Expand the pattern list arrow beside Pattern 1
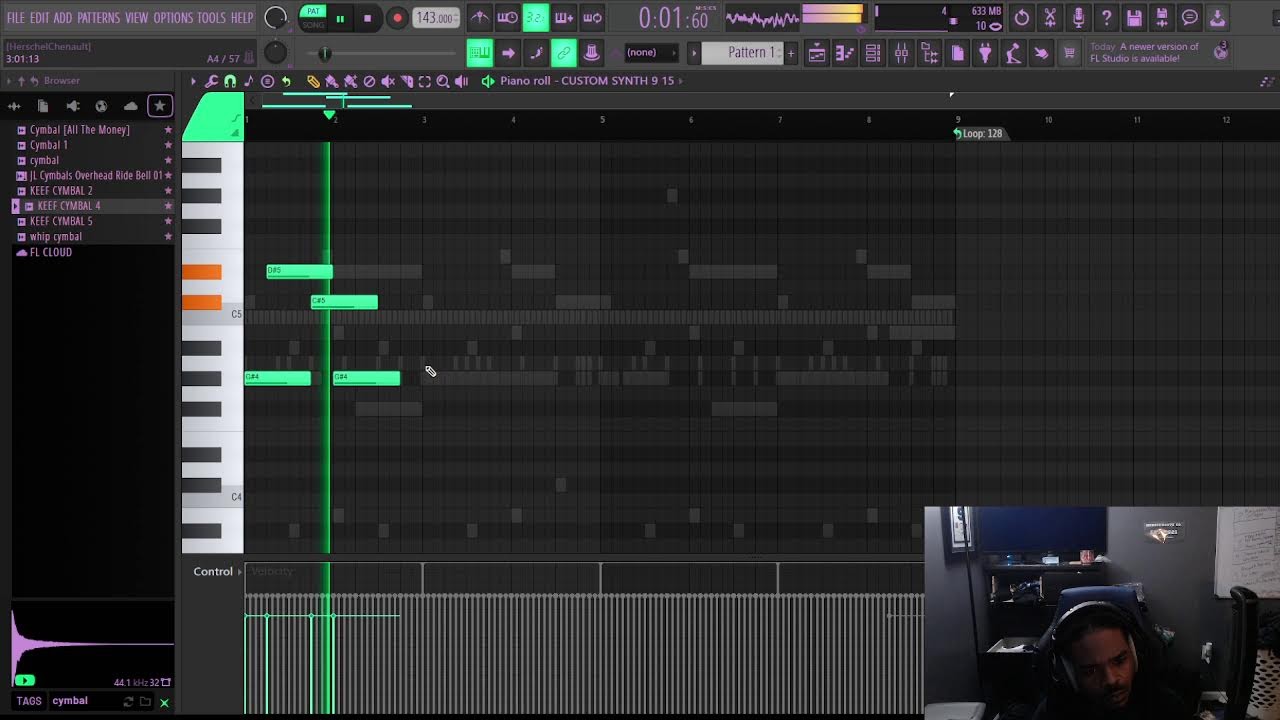This screenshot has height=720, width=1280. (x=694, y=53)
